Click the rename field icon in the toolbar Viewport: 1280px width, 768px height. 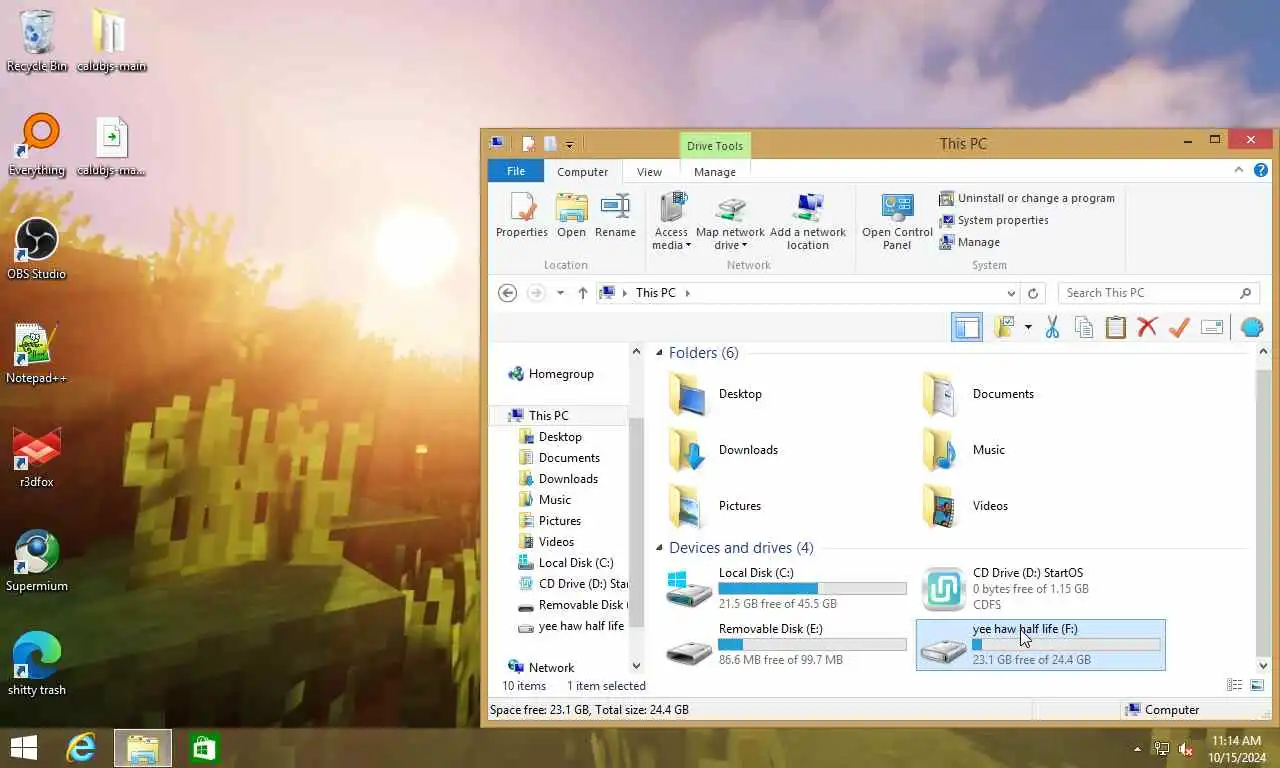pos(1212,327)
